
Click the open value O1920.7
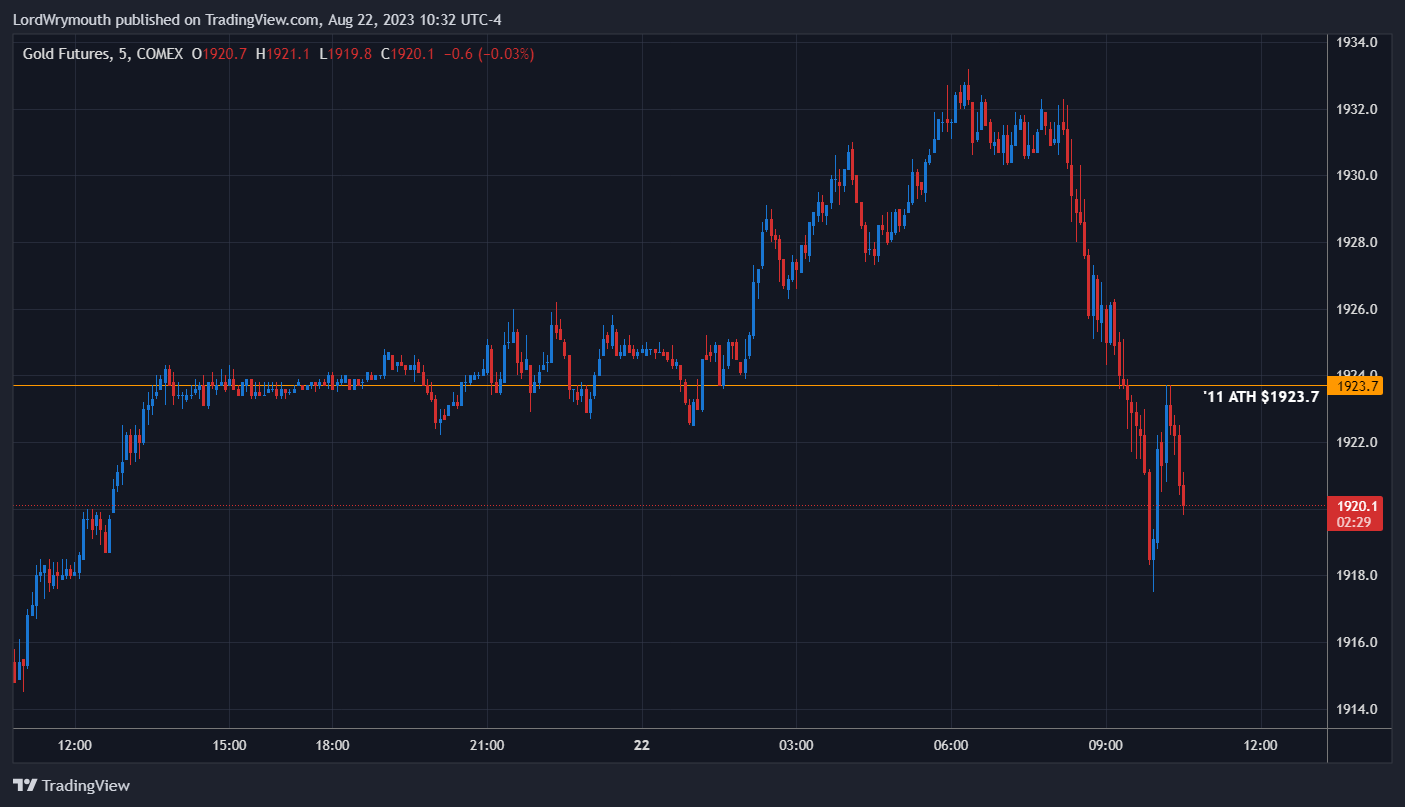pos(219,54)
